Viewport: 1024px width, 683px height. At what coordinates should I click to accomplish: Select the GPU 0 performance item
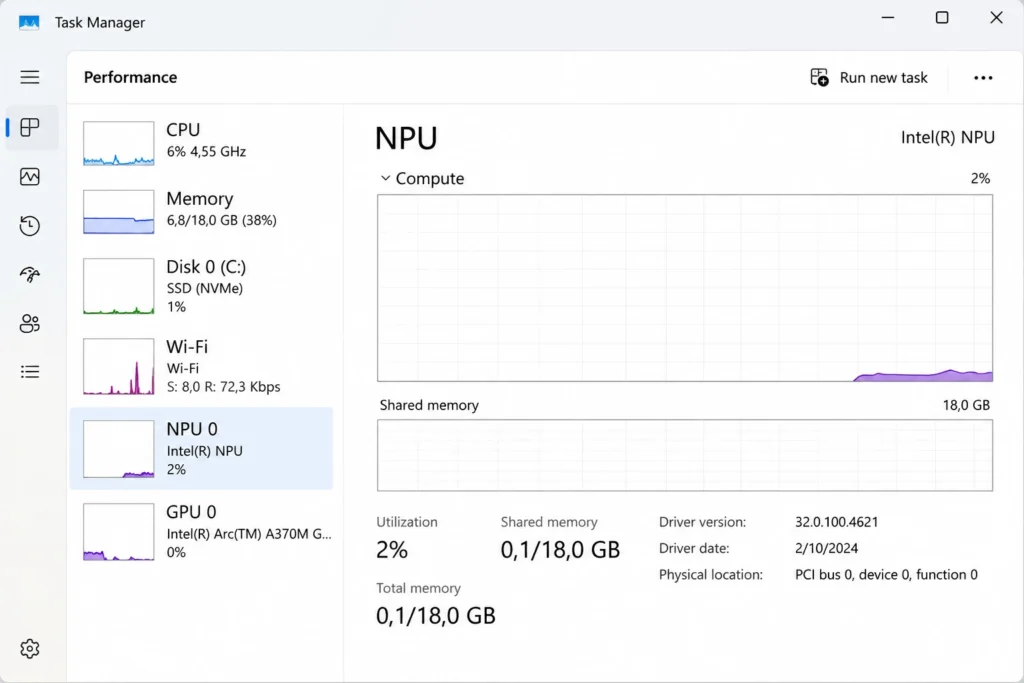pos(201,532)
